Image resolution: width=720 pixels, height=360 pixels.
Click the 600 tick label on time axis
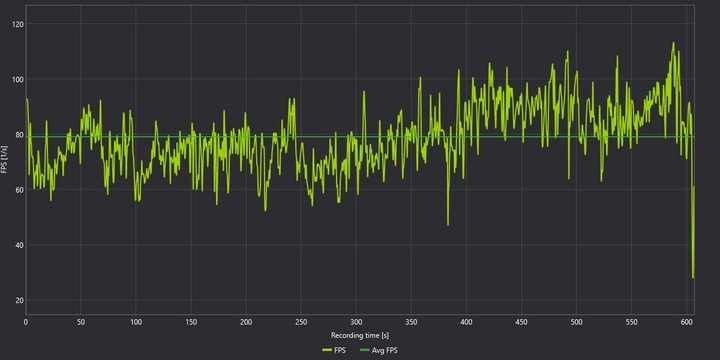(x=686, y=322)
